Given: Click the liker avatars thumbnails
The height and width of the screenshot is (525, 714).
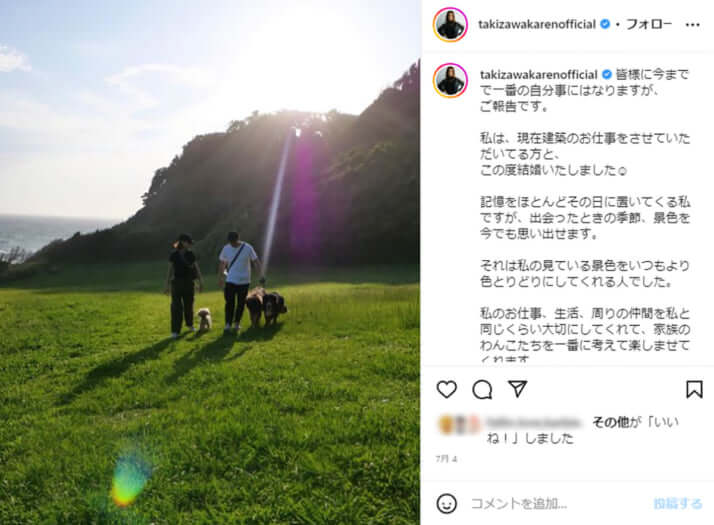Looking at the screenshot, I should coord(459,424).
